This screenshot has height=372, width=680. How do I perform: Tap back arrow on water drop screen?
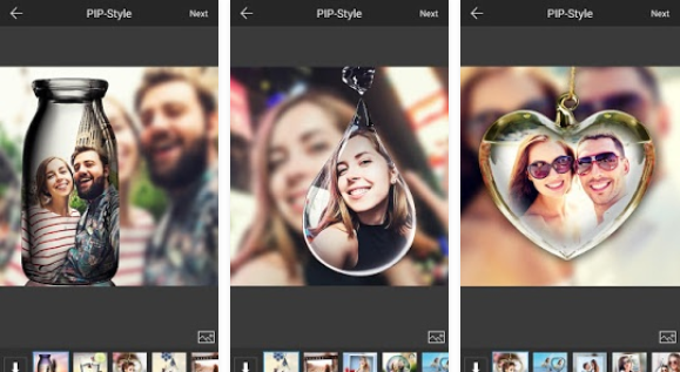click(x=246, y=13)
